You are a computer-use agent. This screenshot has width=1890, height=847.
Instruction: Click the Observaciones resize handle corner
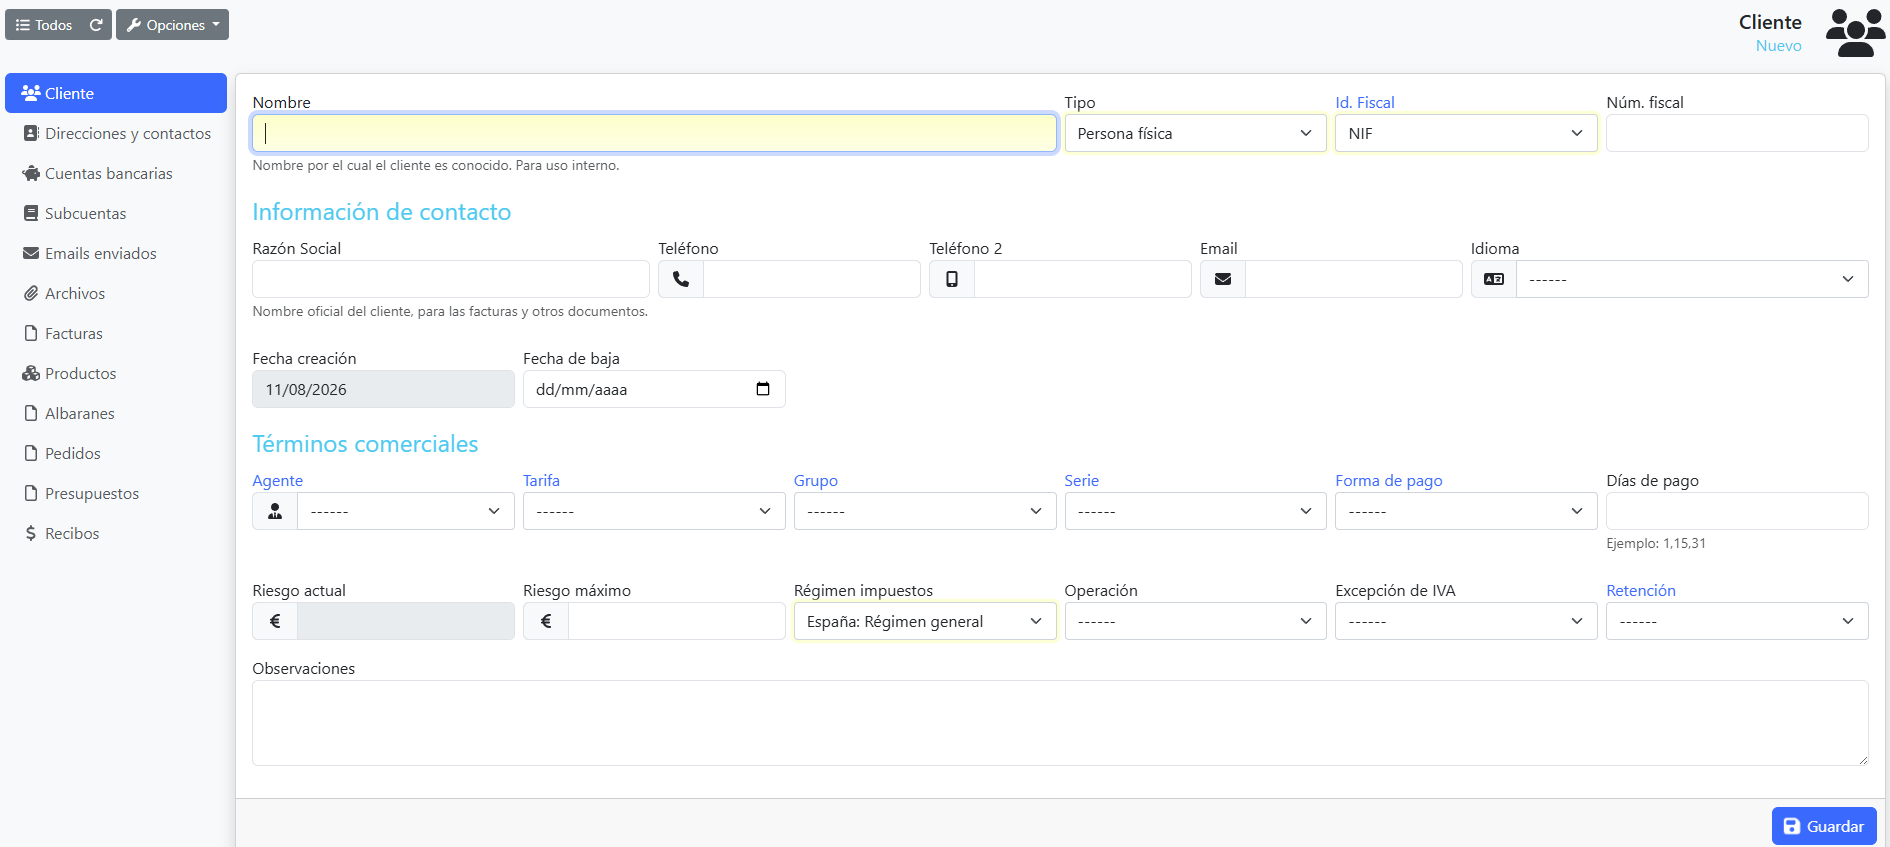tap(1862, 760)
